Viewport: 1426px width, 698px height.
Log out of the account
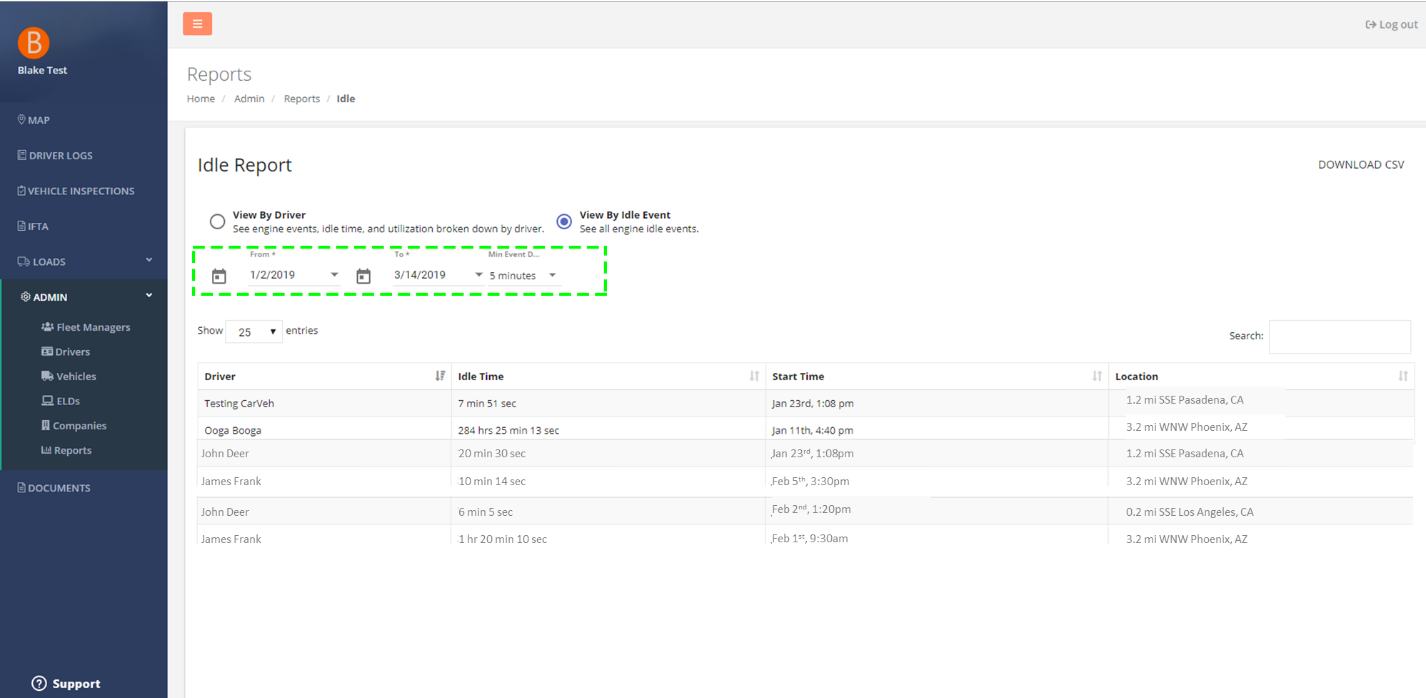tap(1391, 25)
